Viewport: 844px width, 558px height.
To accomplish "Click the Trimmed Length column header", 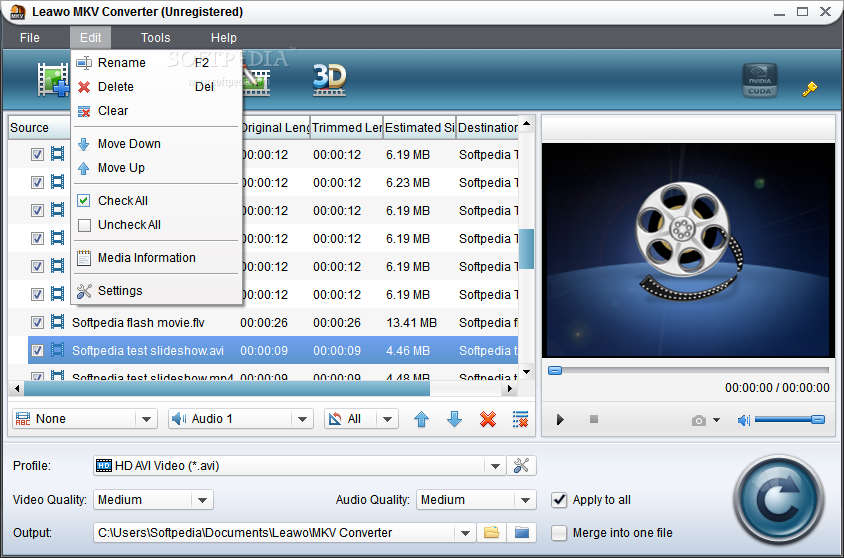I will [x=347, y=128].
